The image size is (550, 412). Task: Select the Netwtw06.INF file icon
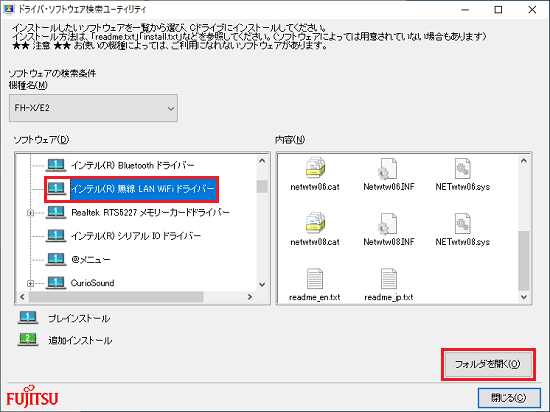(388, 168)
